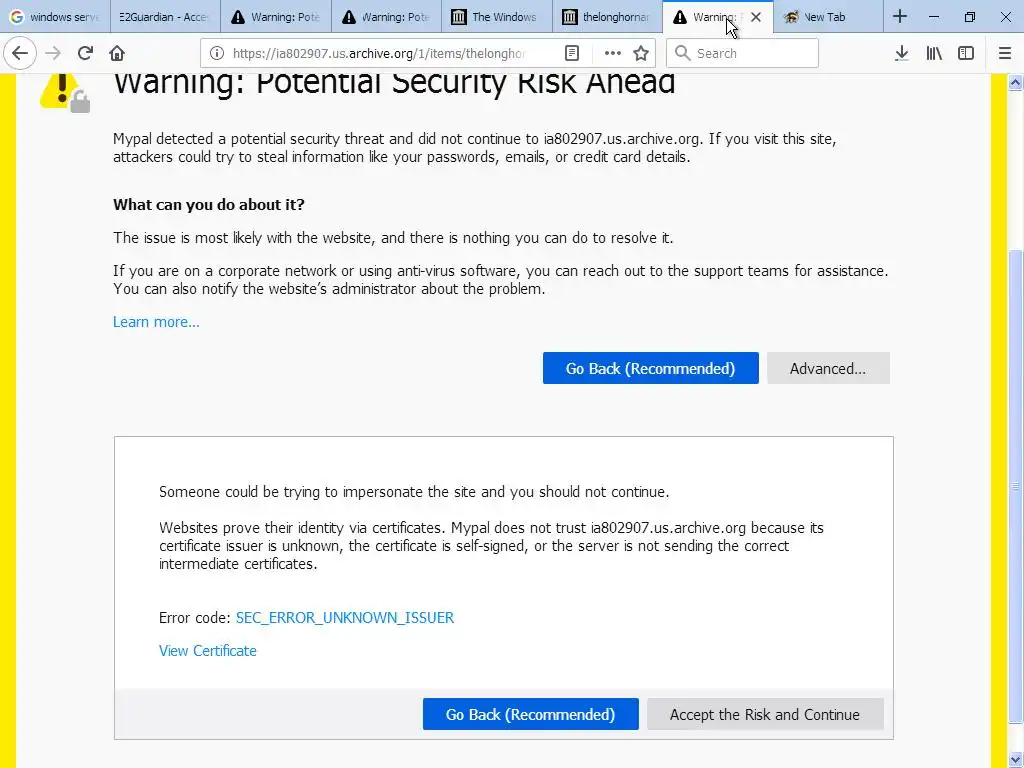Viewport: 1024px width, 768px height.
Task: Bookmark this page with the star
Action: click(x=641, y=53)
